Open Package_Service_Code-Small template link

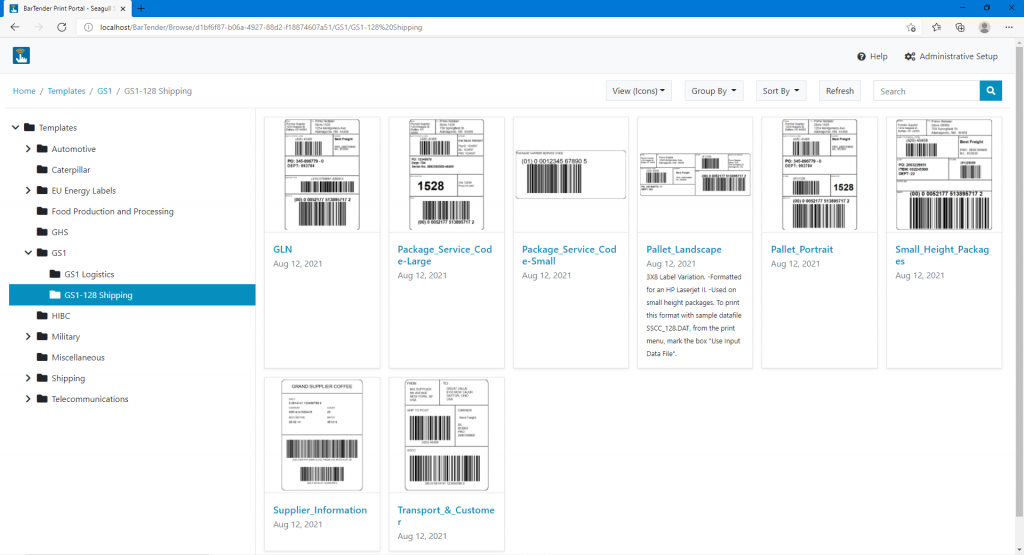coord(569,255)
